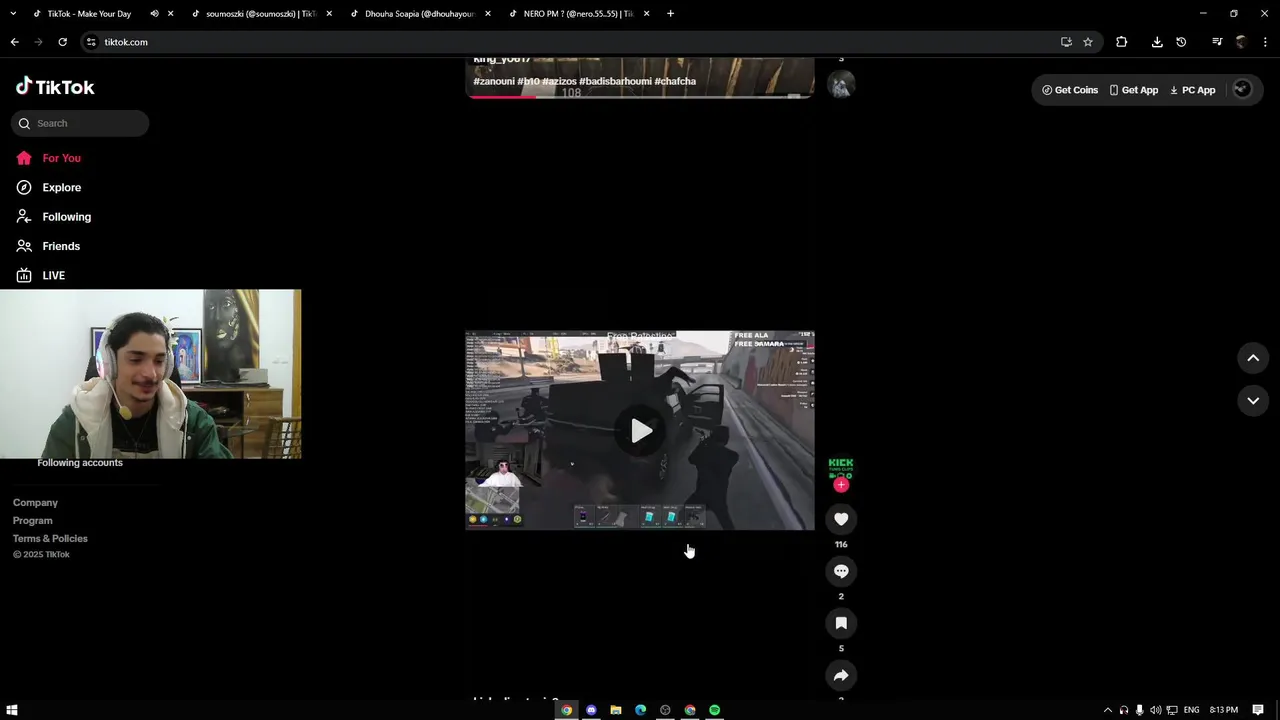The width and height of the screenshot is (1280, 720).
Task: Open the browser history clock icon
Action: (x=1181, y=42)
